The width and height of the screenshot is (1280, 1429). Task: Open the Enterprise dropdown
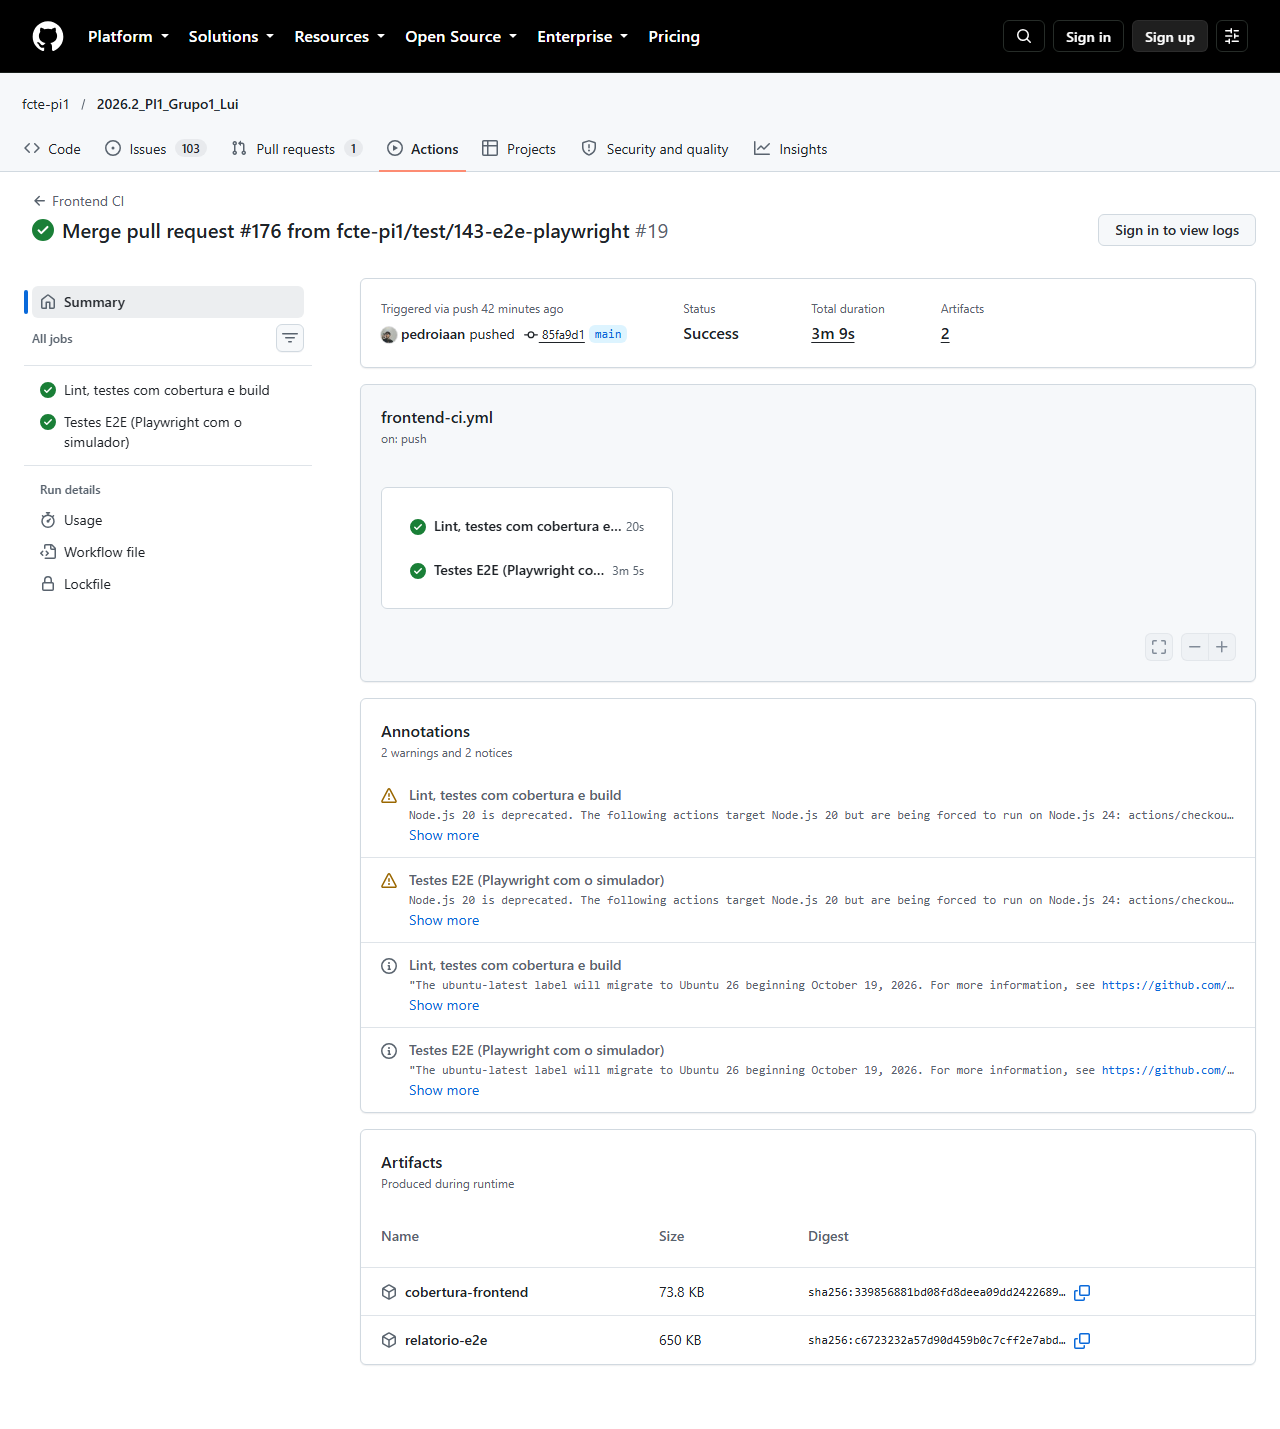coord(582,37)
